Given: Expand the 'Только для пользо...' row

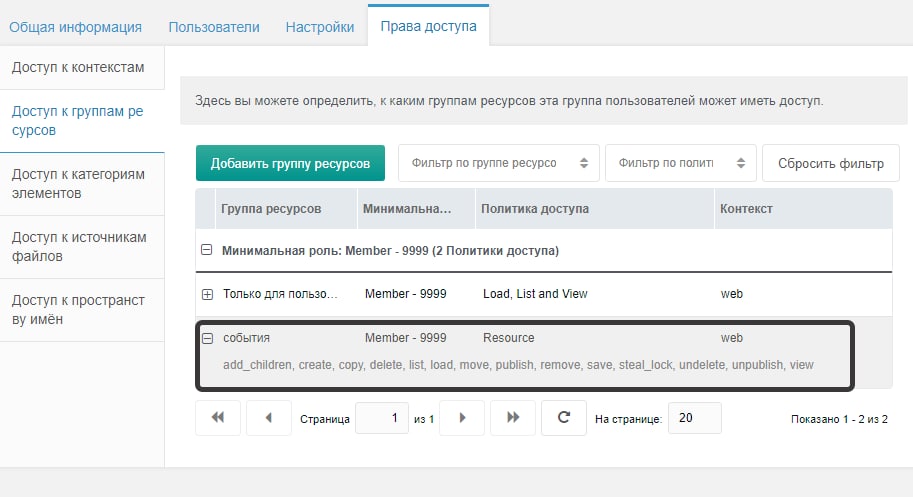Looking at the screenshot, I should tap(207, 294).
